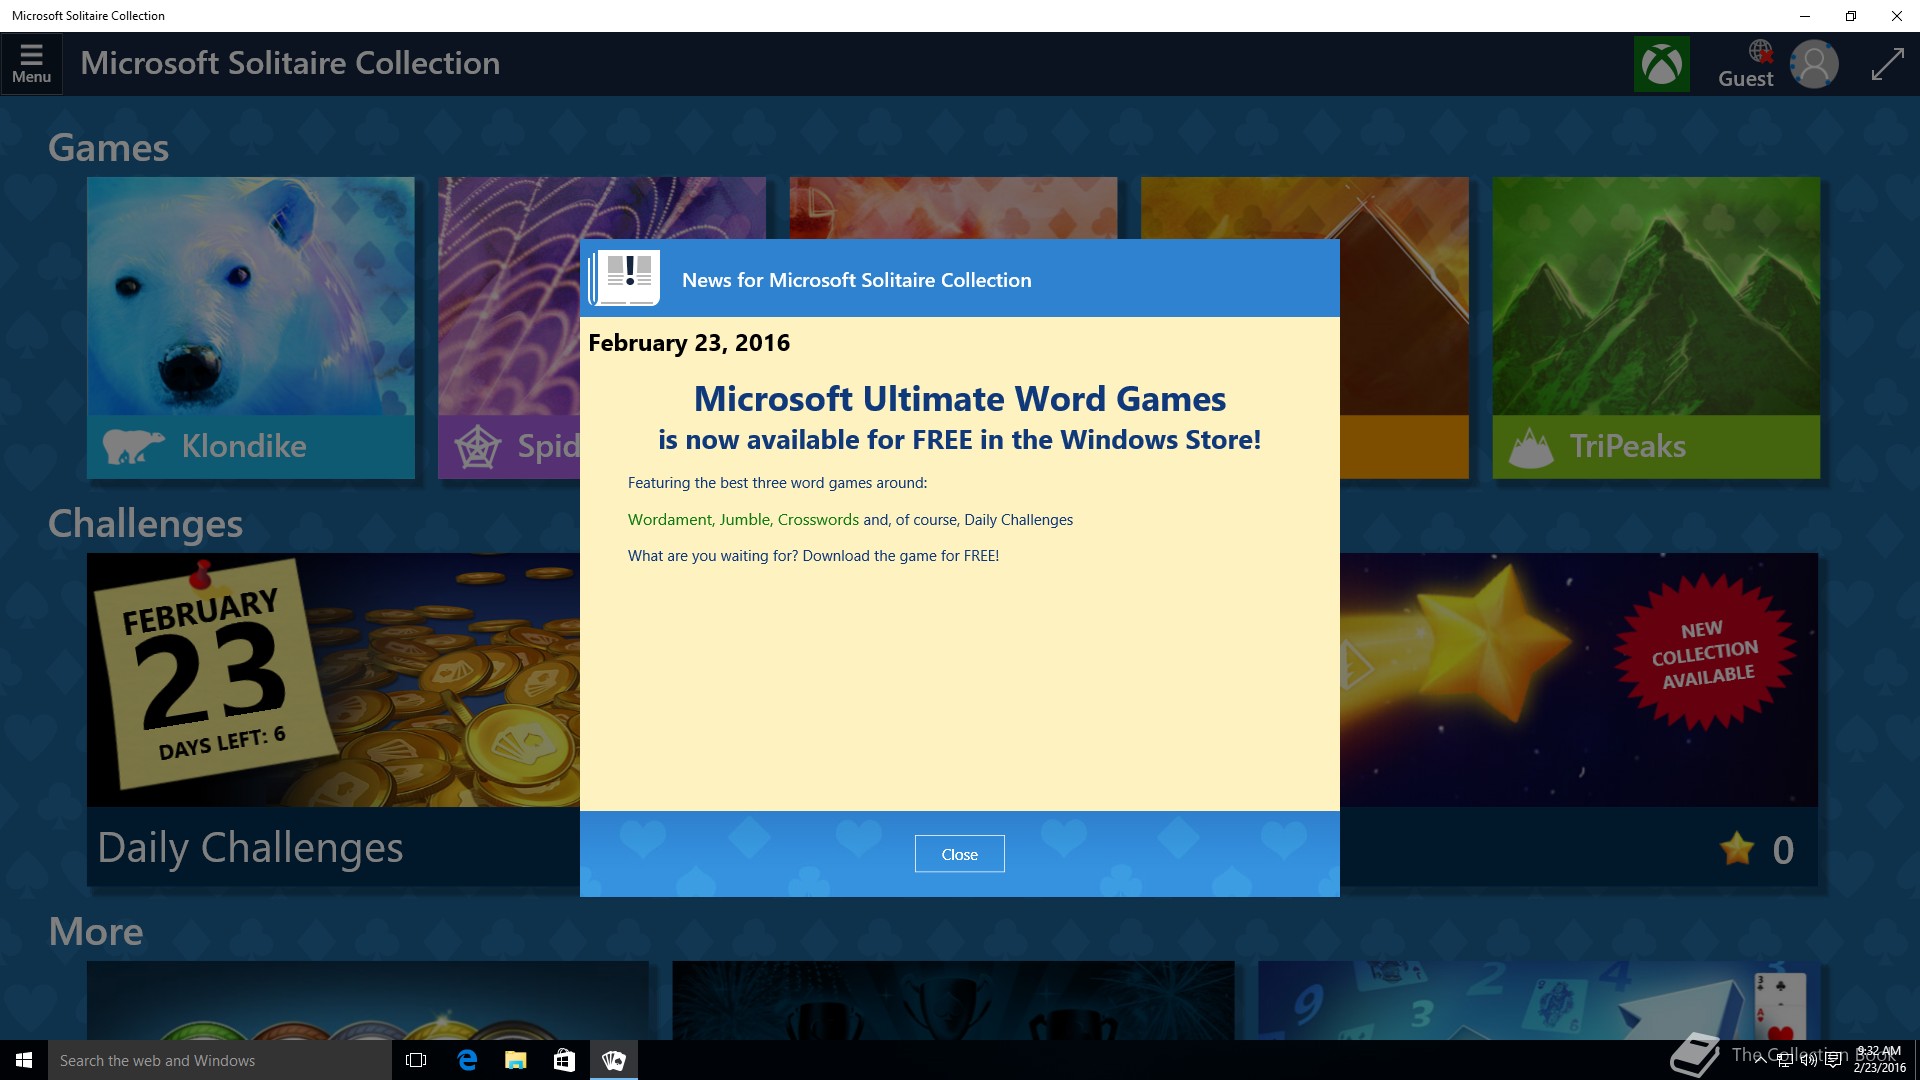Image resolution: width=1920 pixels, height=1080 pixels.
Task: Click the New Collection Available badge
Action: (x=1704, y=655)
